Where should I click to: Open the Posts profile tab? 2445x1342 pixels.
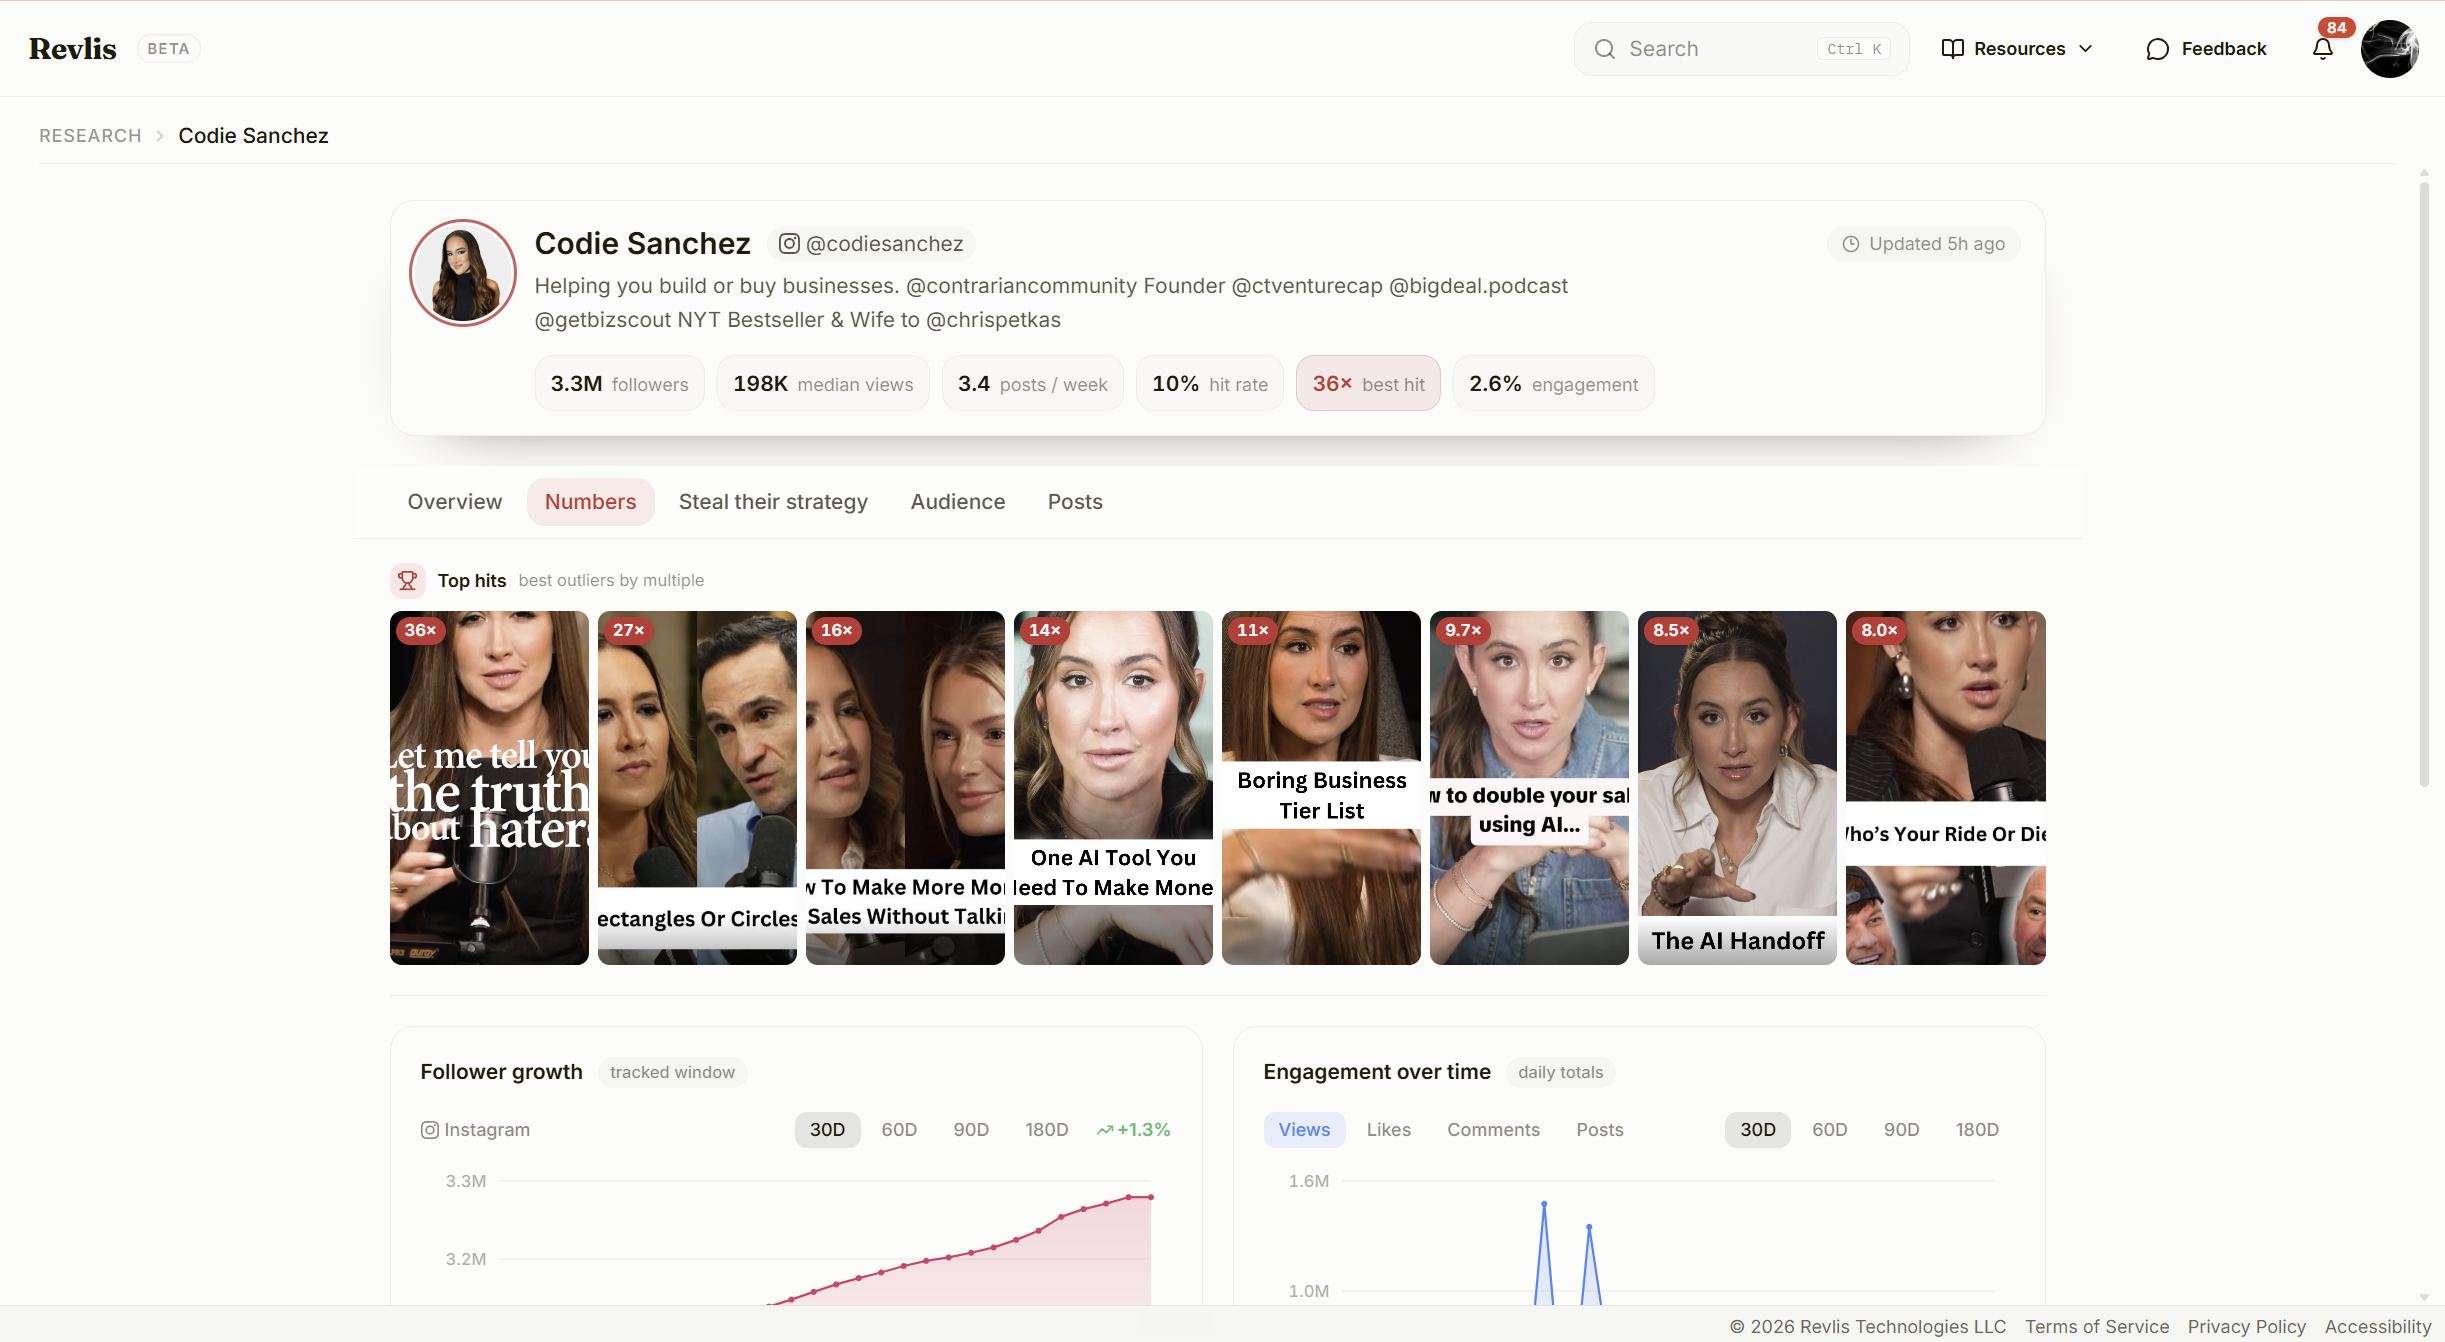[x=1075, y=502]
